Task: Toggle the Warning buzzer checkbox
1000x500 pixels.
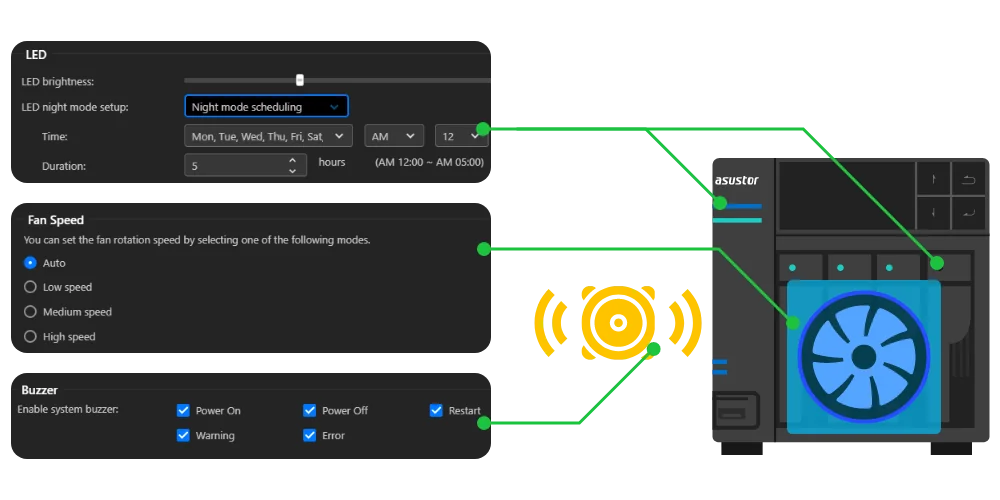Action: [x=183, y=435]
